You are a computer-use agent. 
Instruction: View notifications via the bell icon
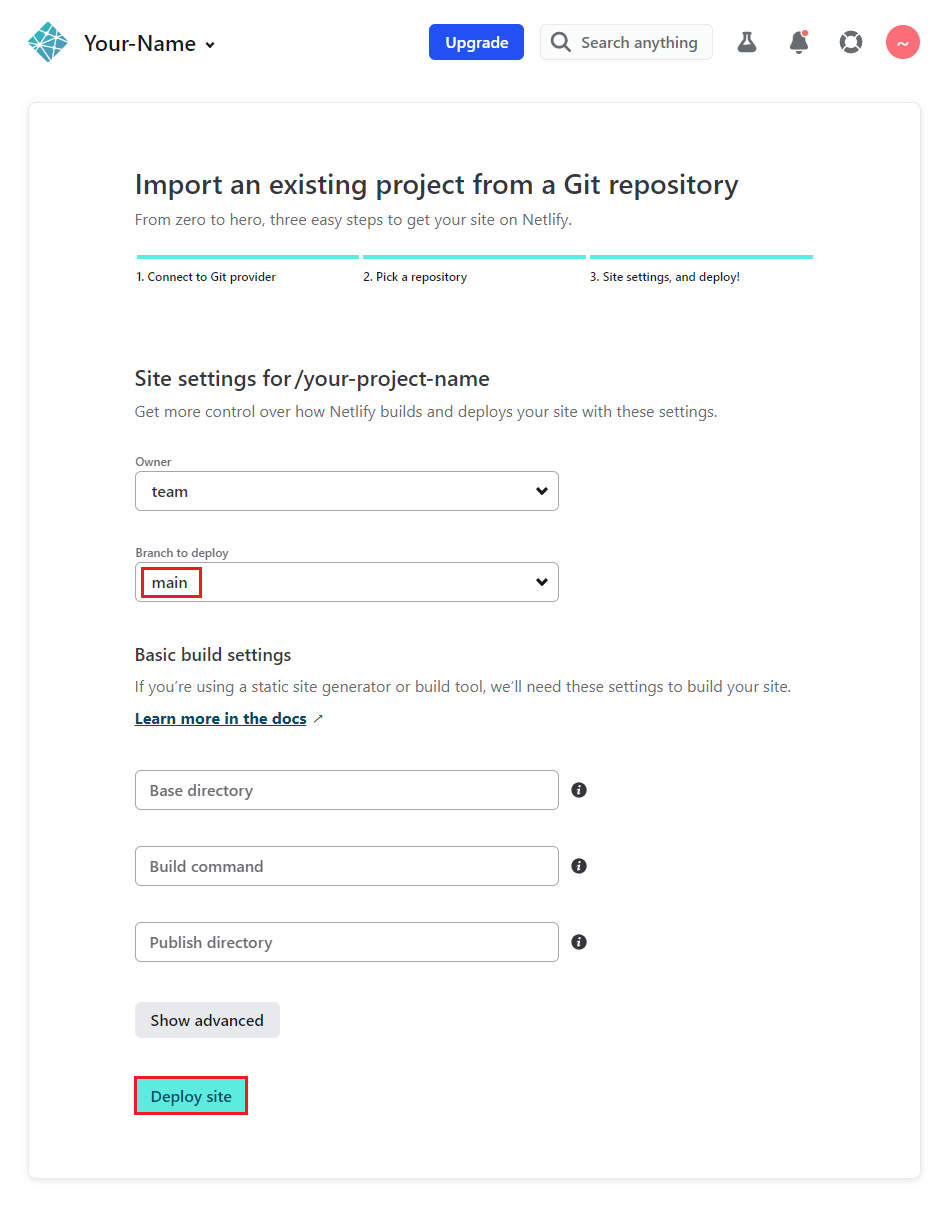pyautogui.click(x=799, y=42)
